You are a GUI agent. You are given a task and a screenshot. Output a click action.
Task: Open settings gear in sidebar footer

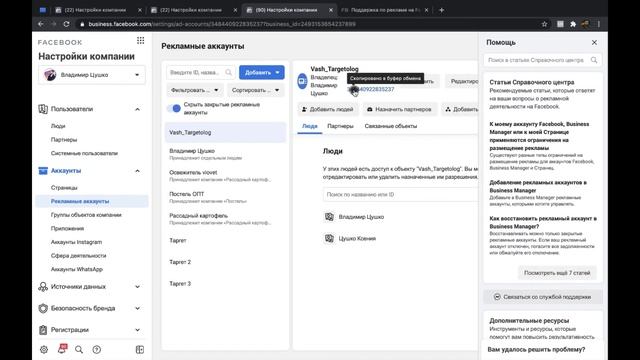pyautogui.click(x=44, y=350)
